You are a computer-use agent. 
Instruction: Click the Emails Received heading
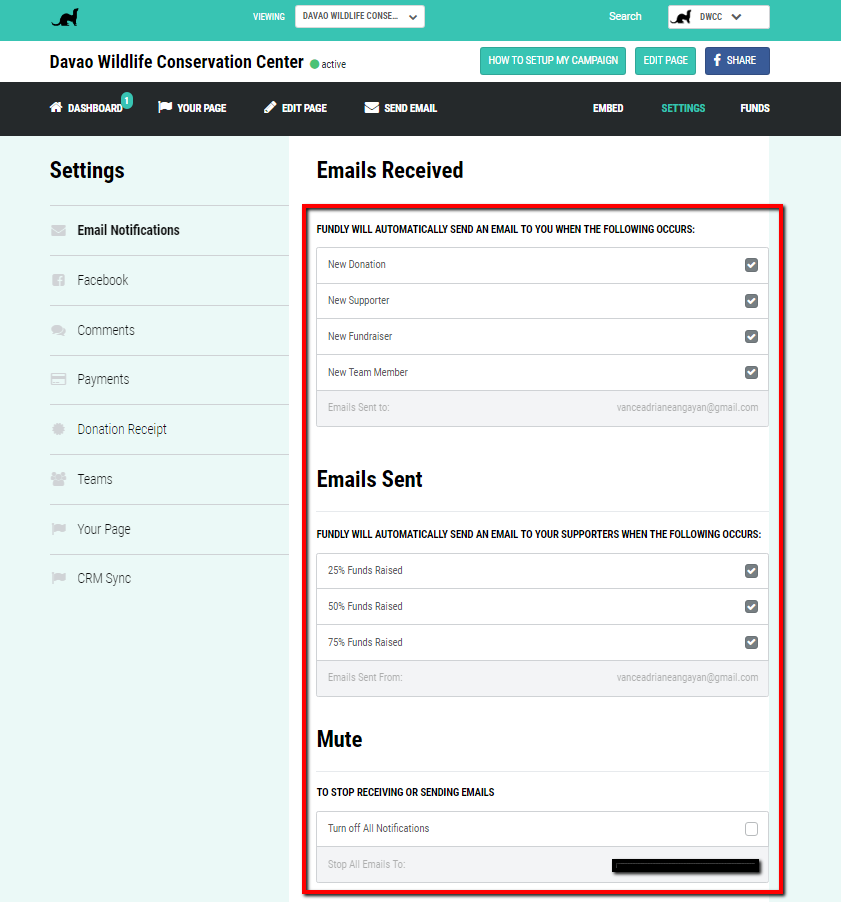pyautogui.click(x=390, y=170)
